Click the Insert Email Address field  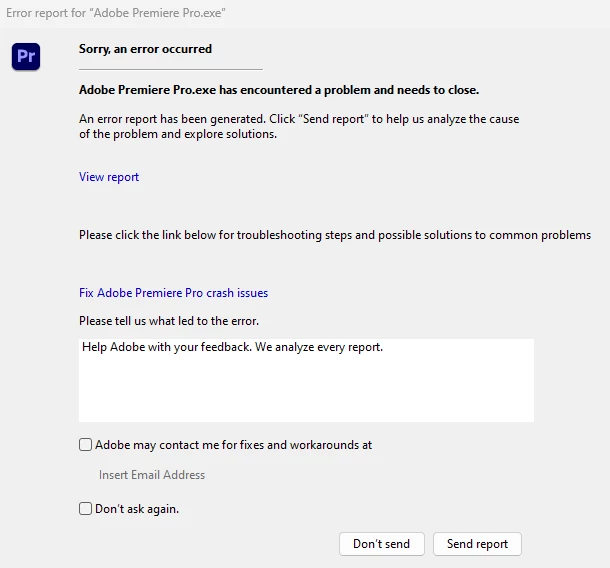pos(152,475)
